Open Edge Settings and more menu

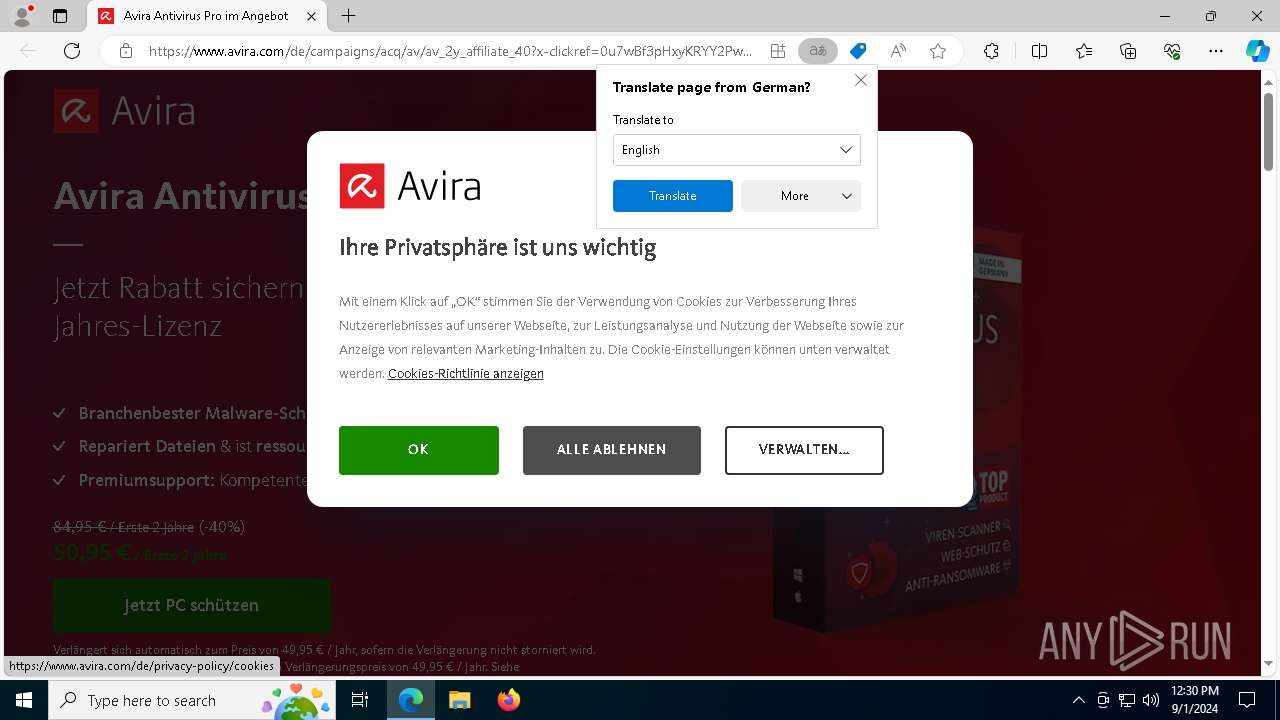coord(1216,51)
